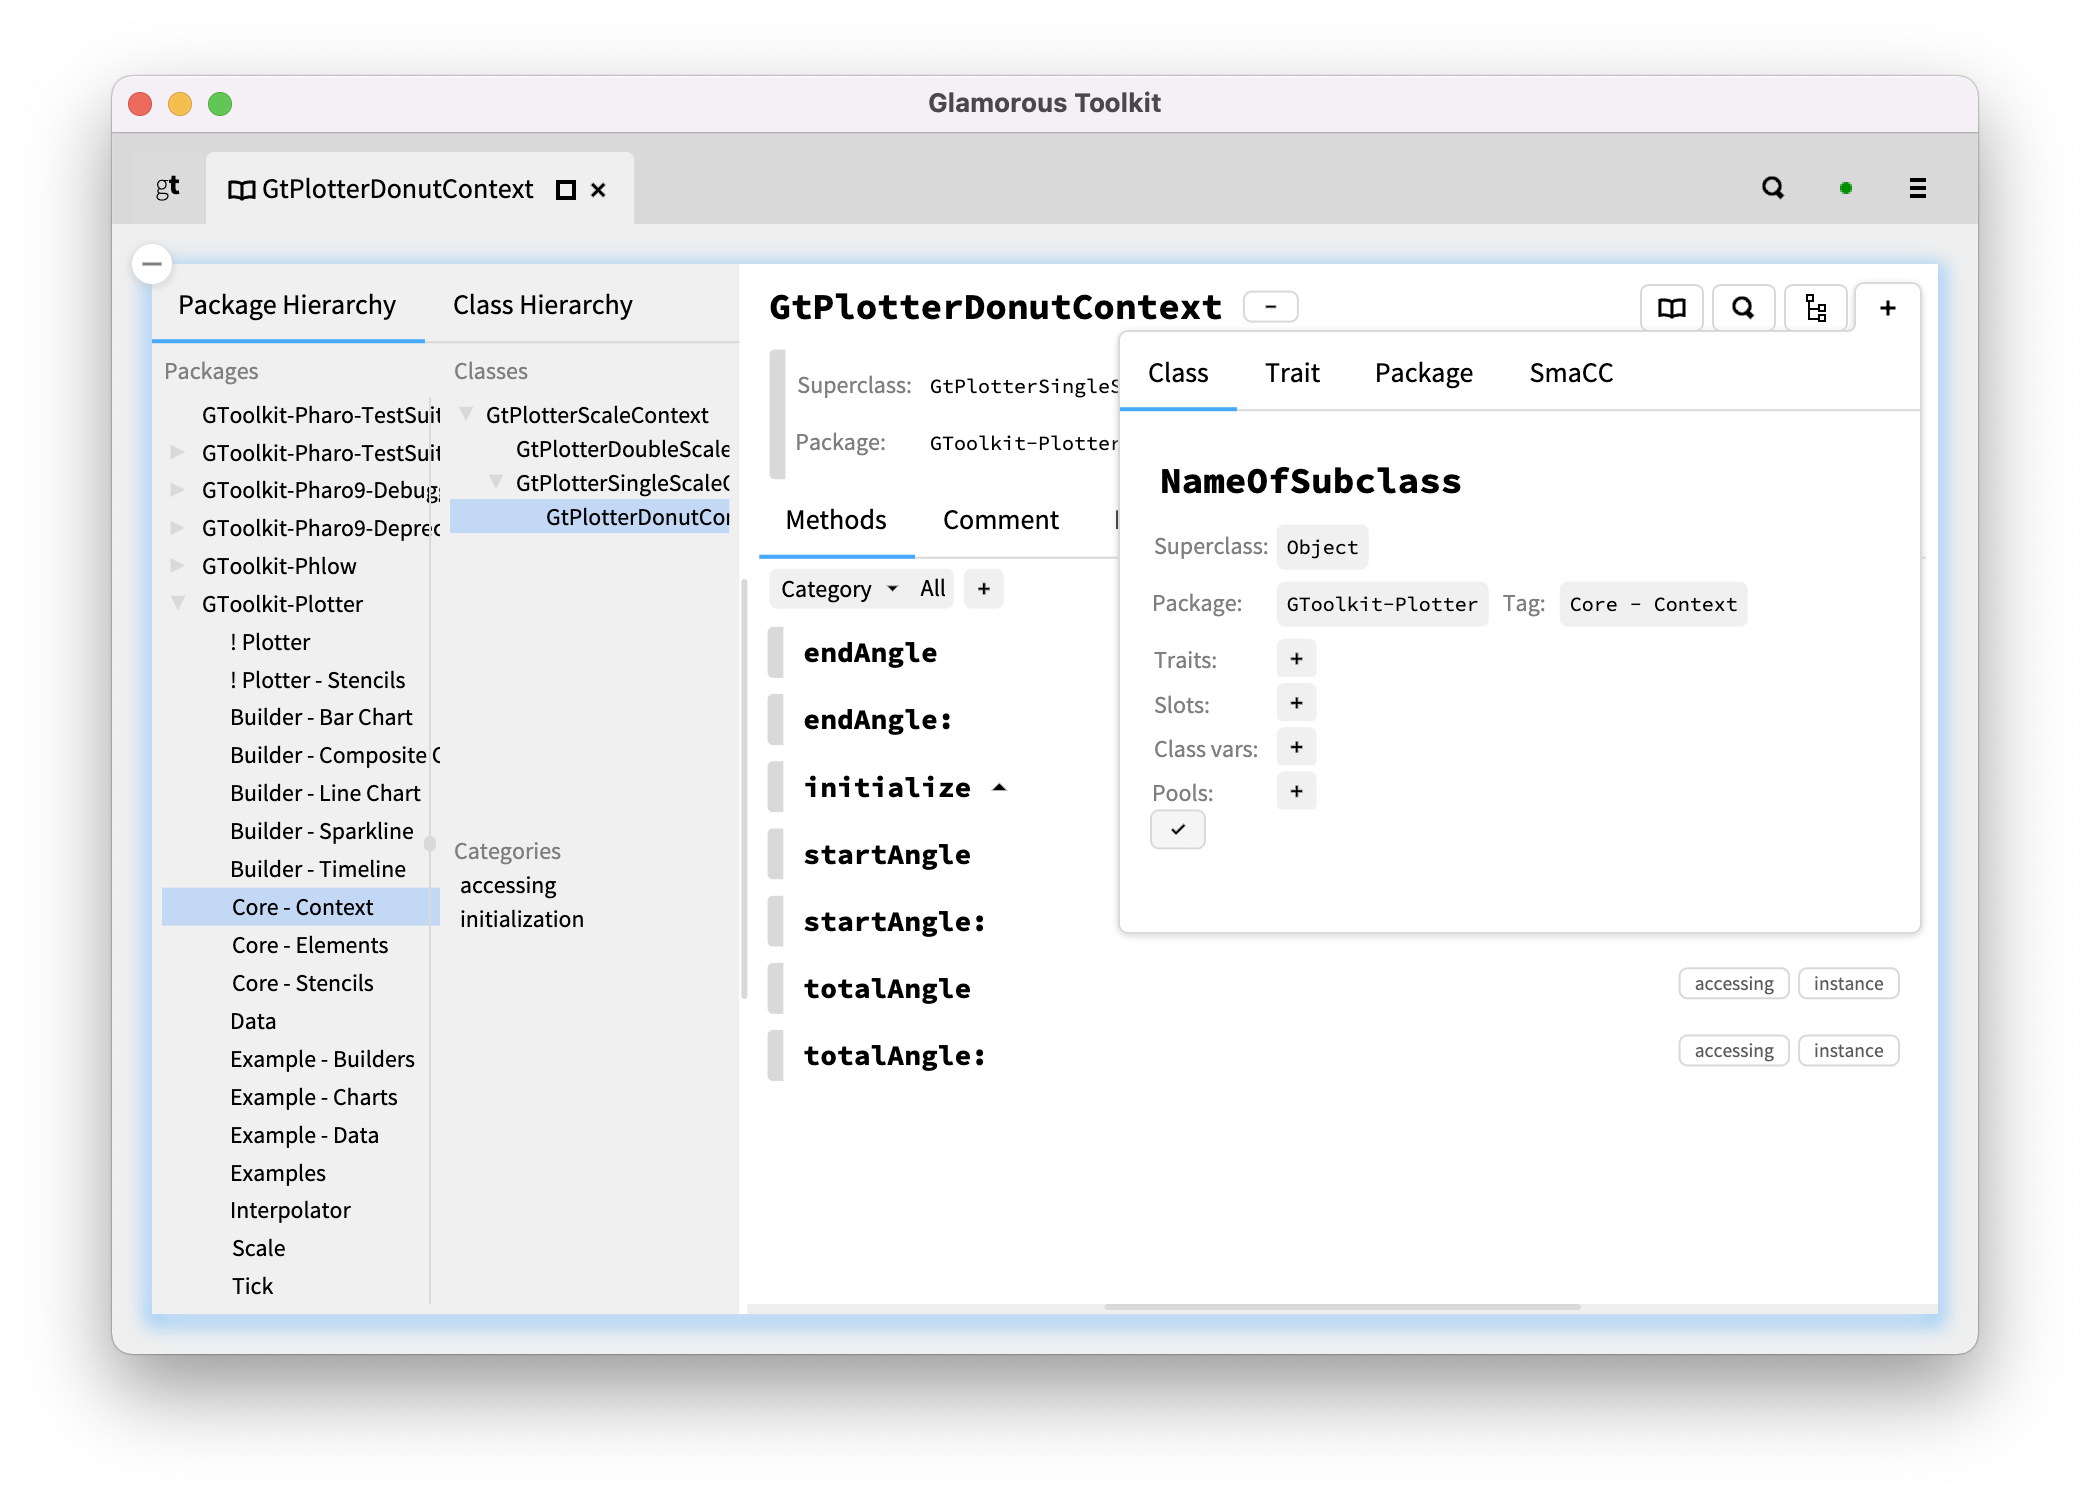
Task: Click the plus icon to add a new pane
Action: tap(1887, 308)
